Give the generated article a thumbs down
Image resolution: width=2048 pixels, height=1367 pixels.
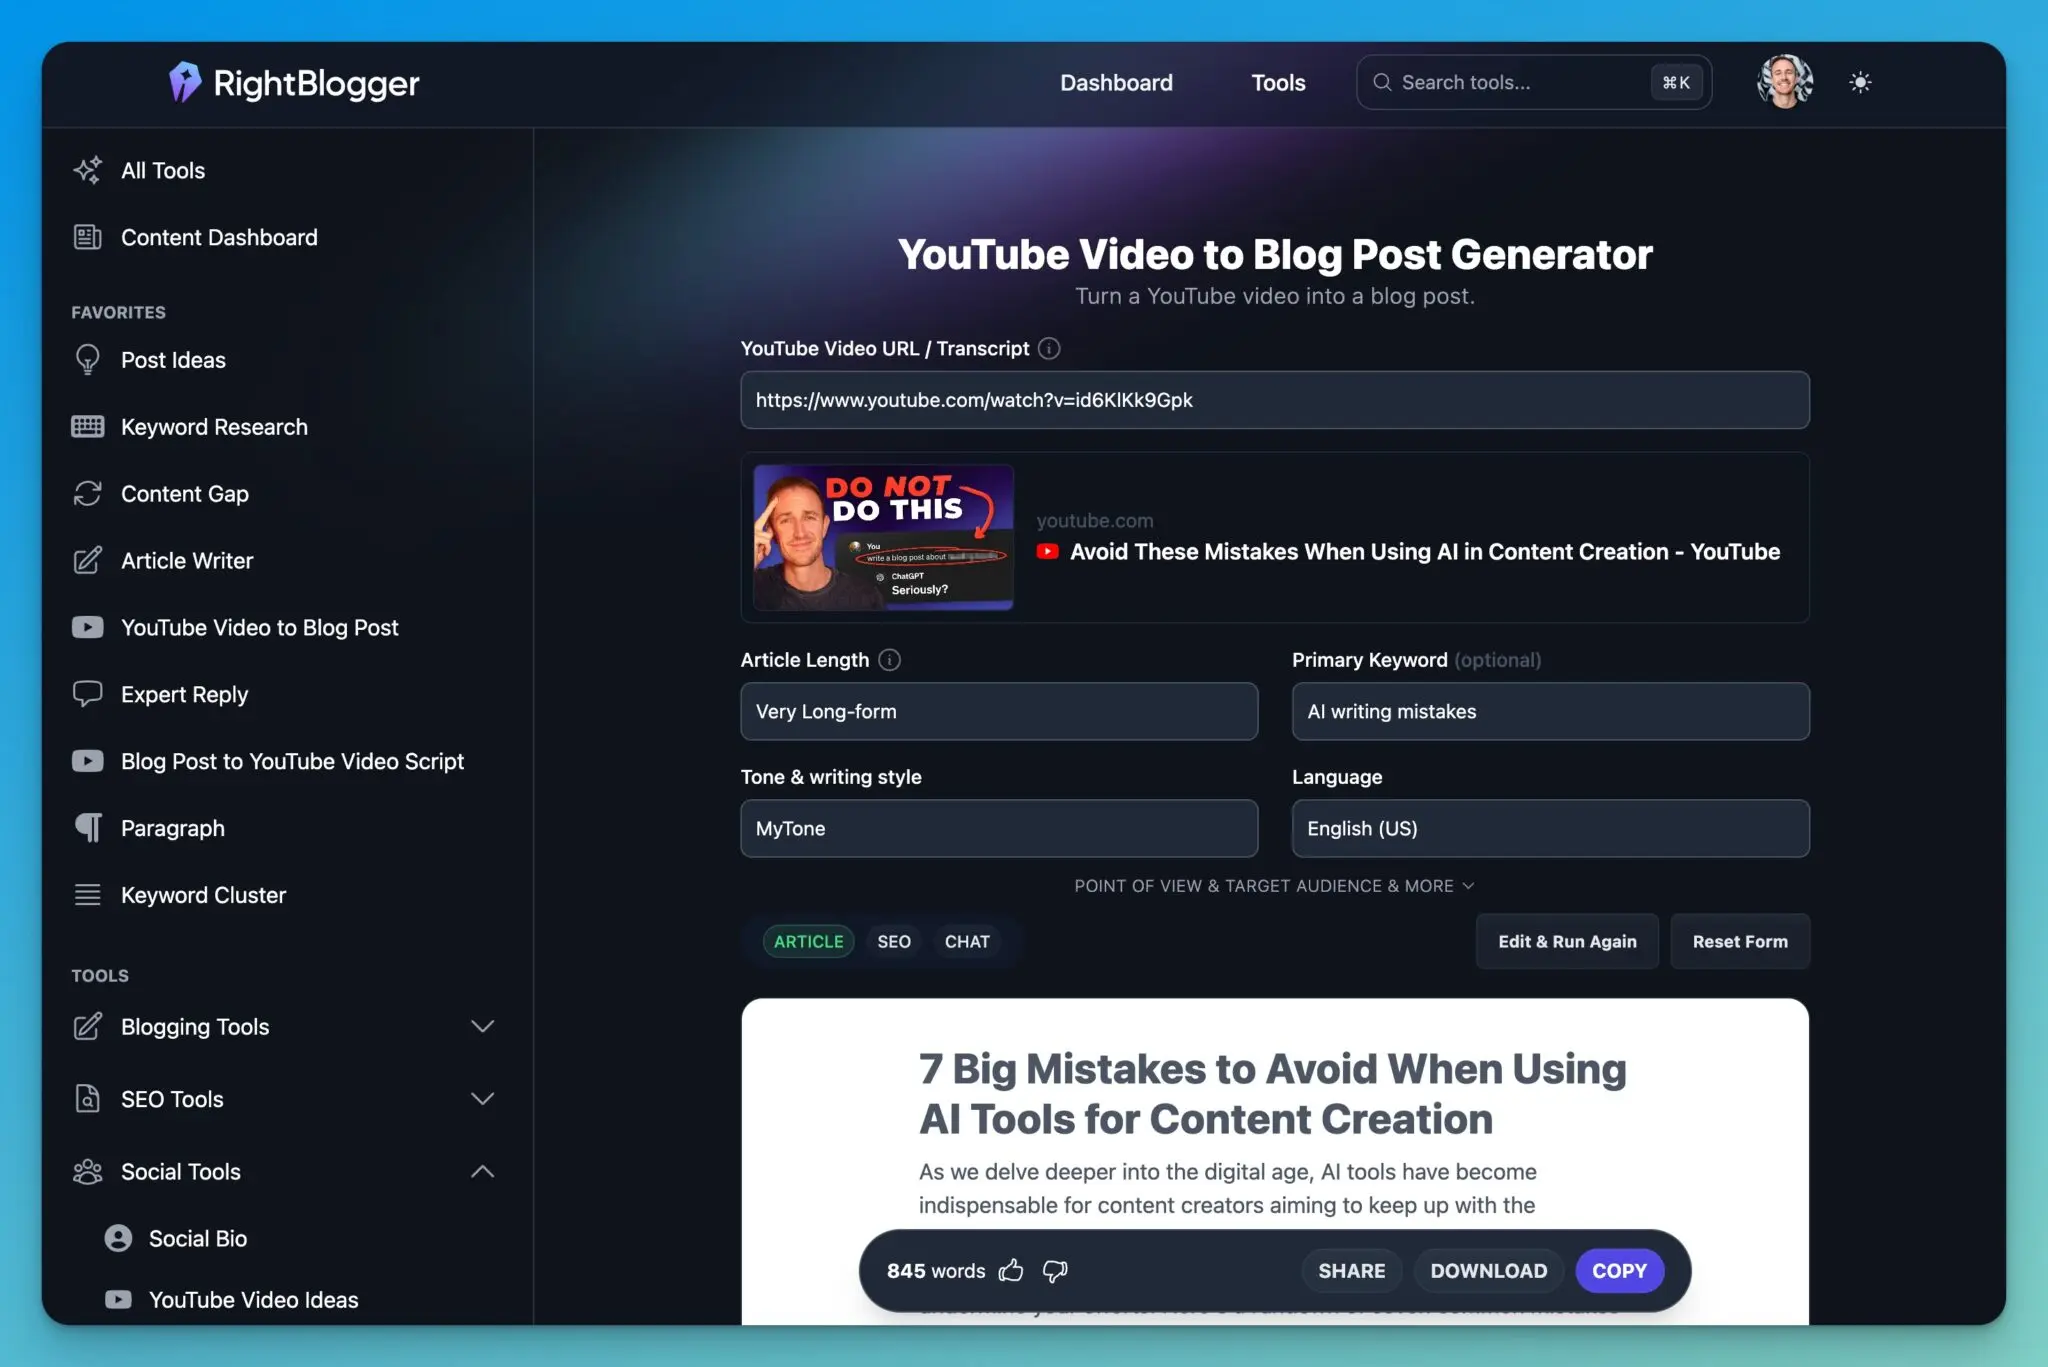pyautogui.click(x=1055, y=1271)
